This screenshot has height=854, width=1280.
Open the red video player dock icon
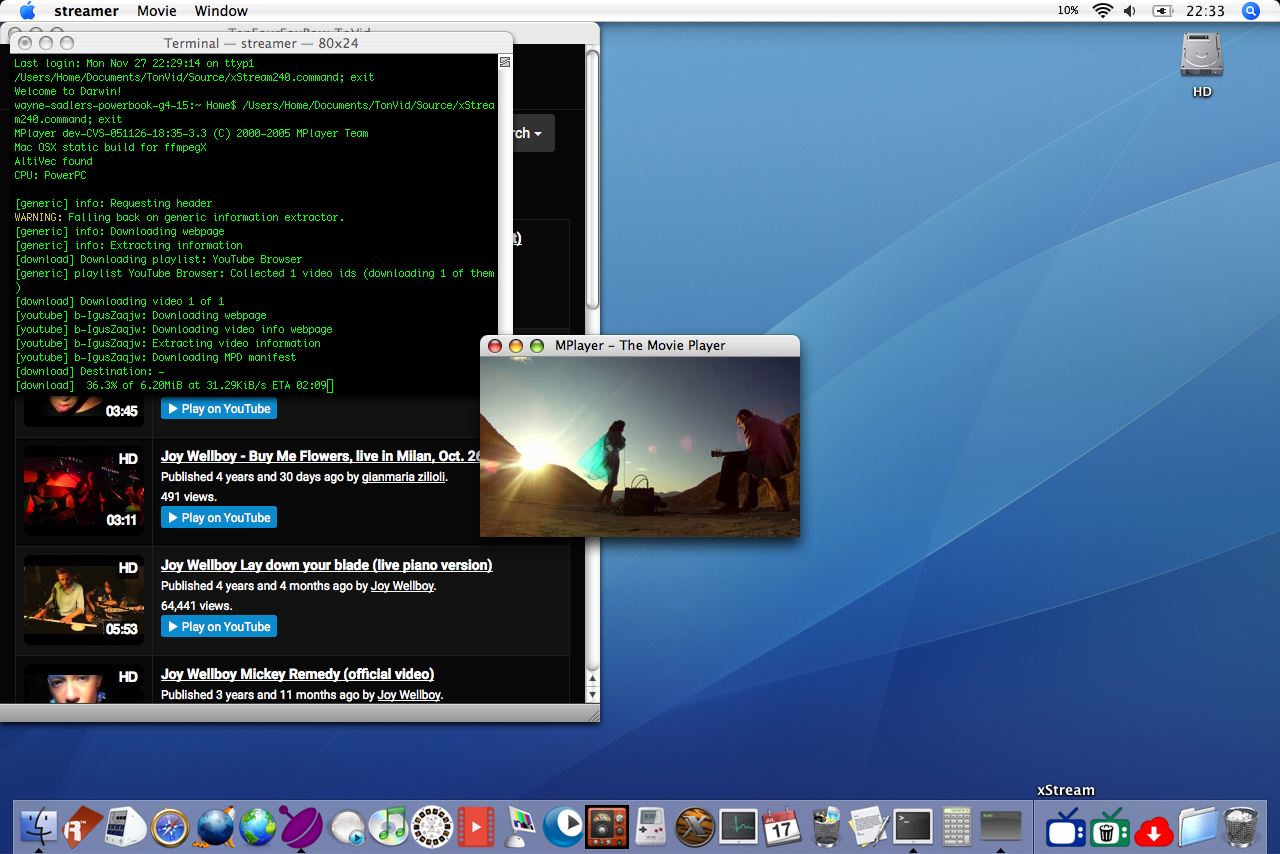pos(476,826)
